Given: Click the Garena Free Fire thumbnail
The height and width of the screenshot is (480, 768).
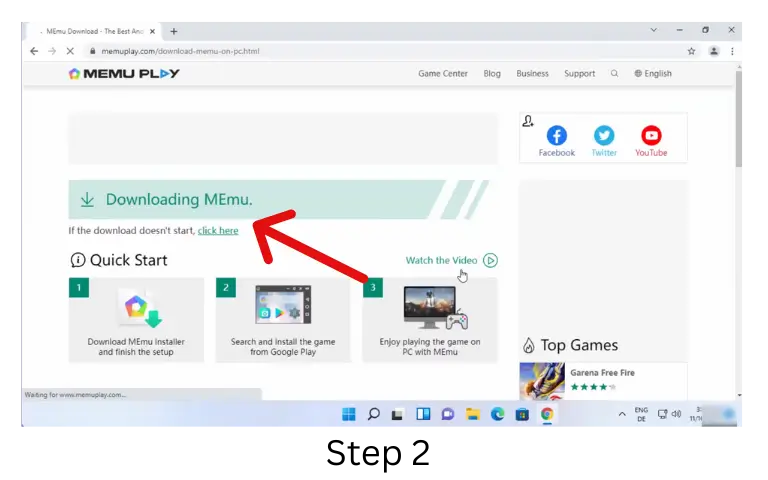Looking at the screenshot, I should (x=542, y=381).
